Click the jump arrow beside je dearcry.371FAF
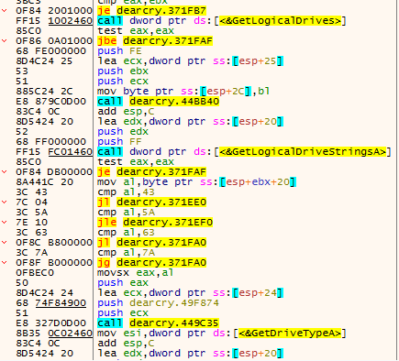This screenshot has width=399, height=361. pos(4,172)
